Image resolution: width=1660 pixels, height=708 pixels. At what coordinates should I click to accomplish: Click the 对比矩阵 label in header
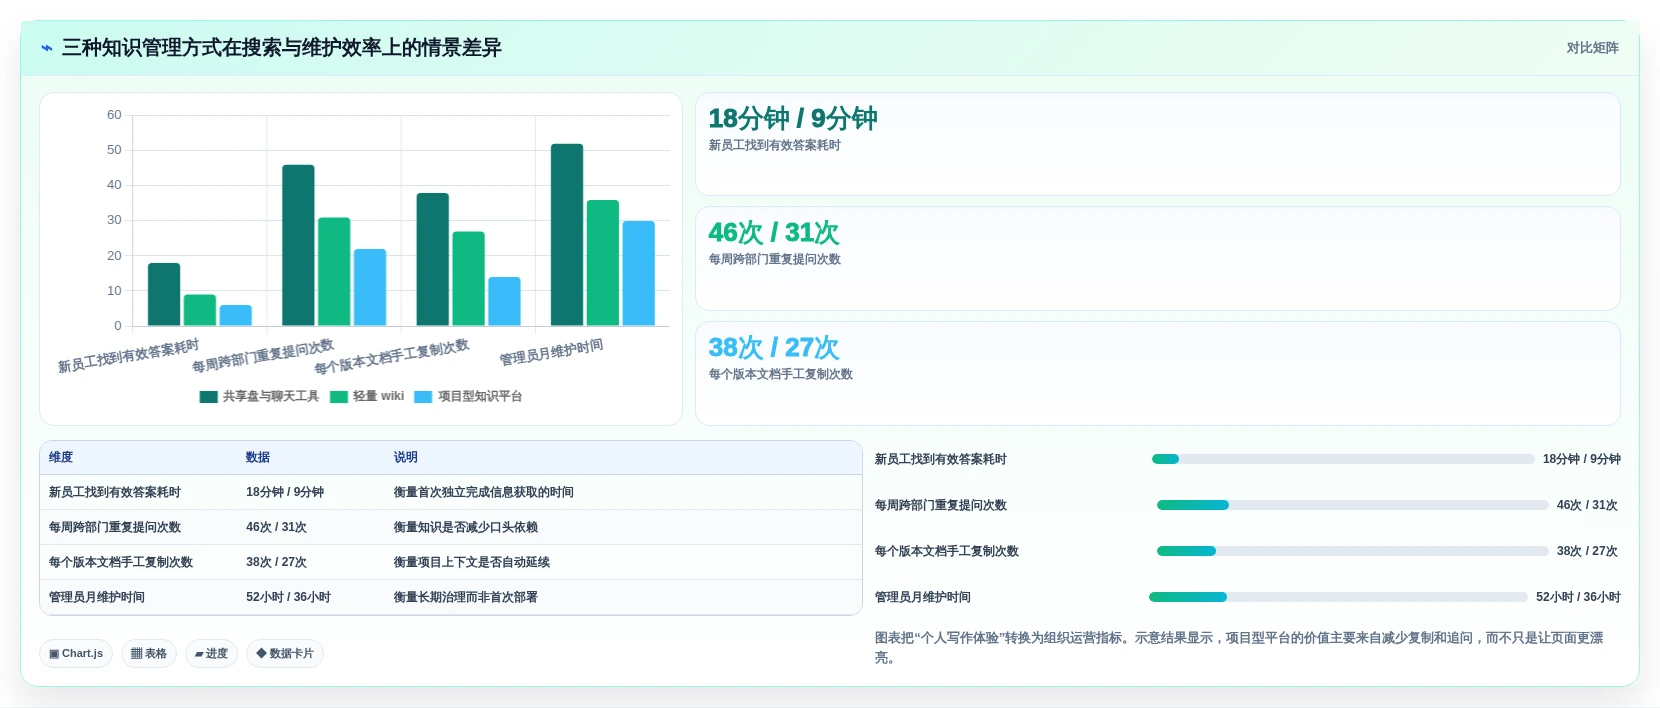point(1592,48)
